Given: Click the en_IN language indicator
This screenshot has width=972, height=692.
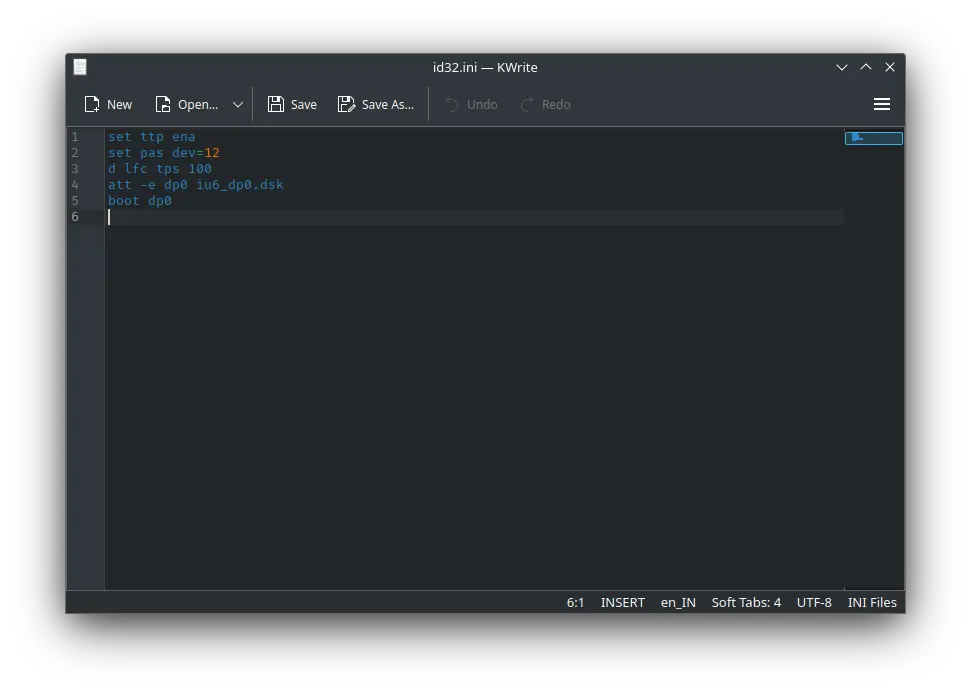Looking at the screenshot, I should tap(678, 602).
